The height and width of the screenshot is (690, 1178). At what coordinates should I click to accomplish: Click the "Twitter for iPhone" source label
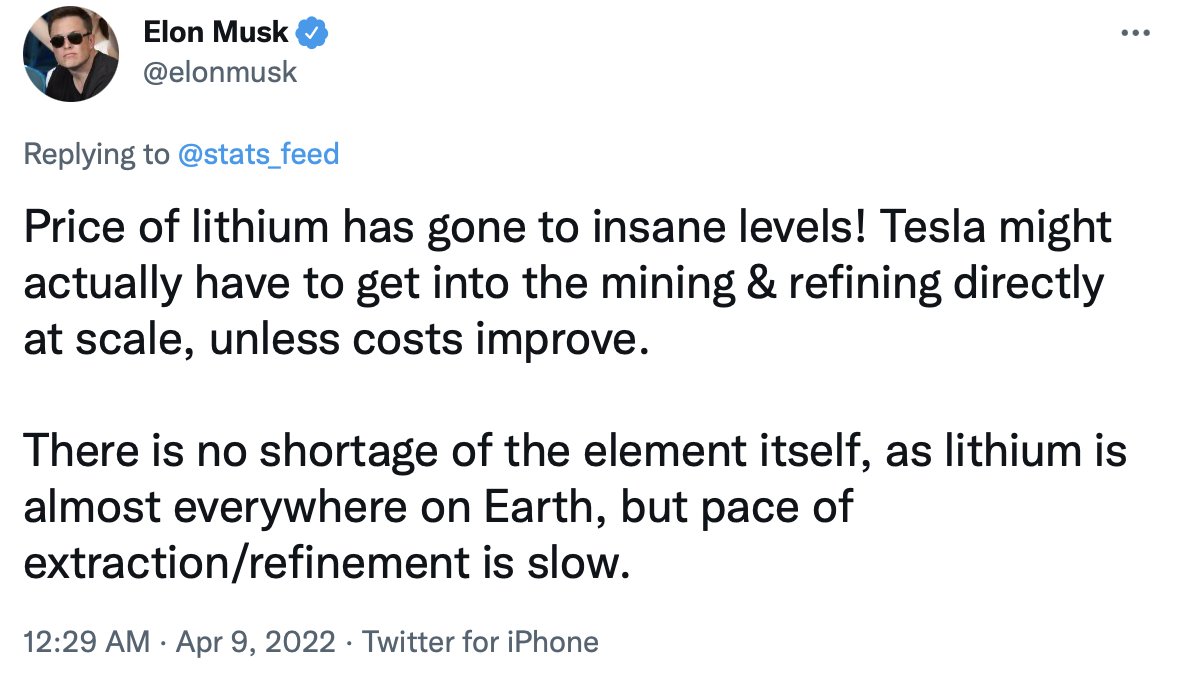[480, 641]
